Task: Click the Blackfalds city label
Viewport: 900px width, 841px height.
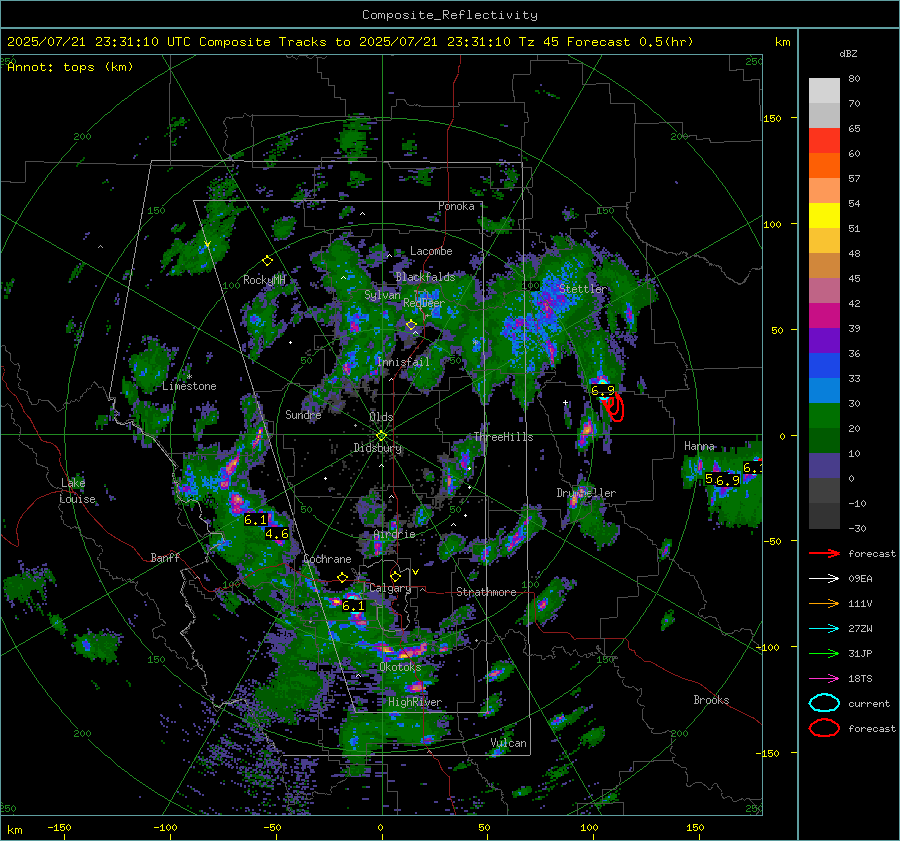Action: [x=425, y=277]
